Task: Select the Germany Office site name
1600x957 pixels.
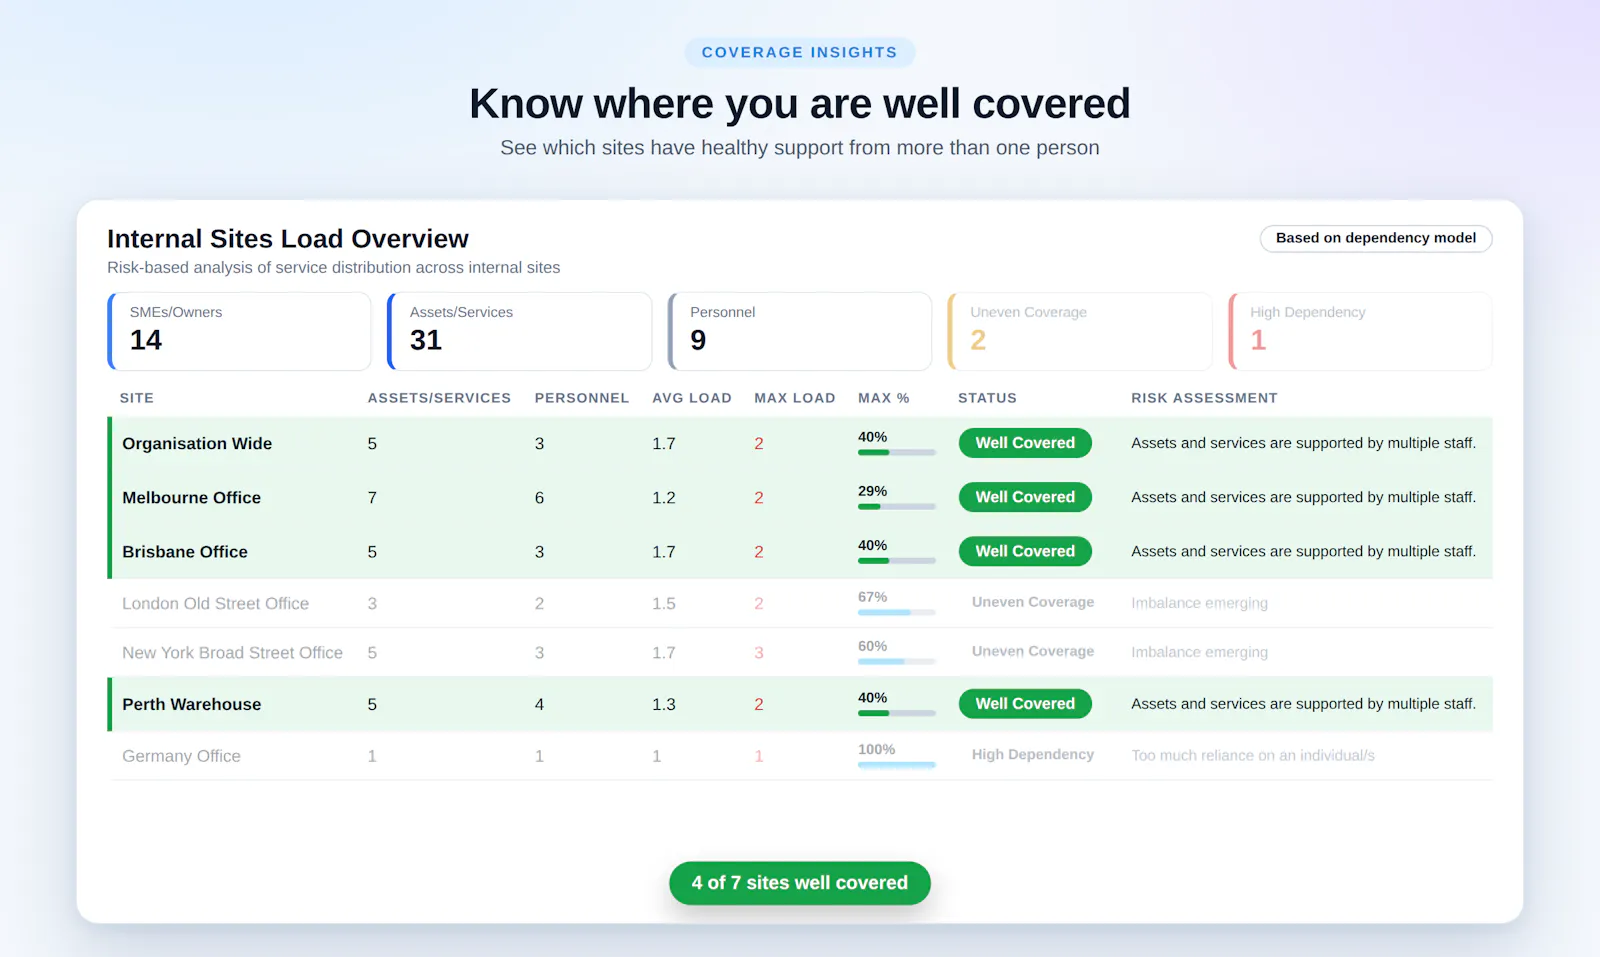Action: pos(181,756)
